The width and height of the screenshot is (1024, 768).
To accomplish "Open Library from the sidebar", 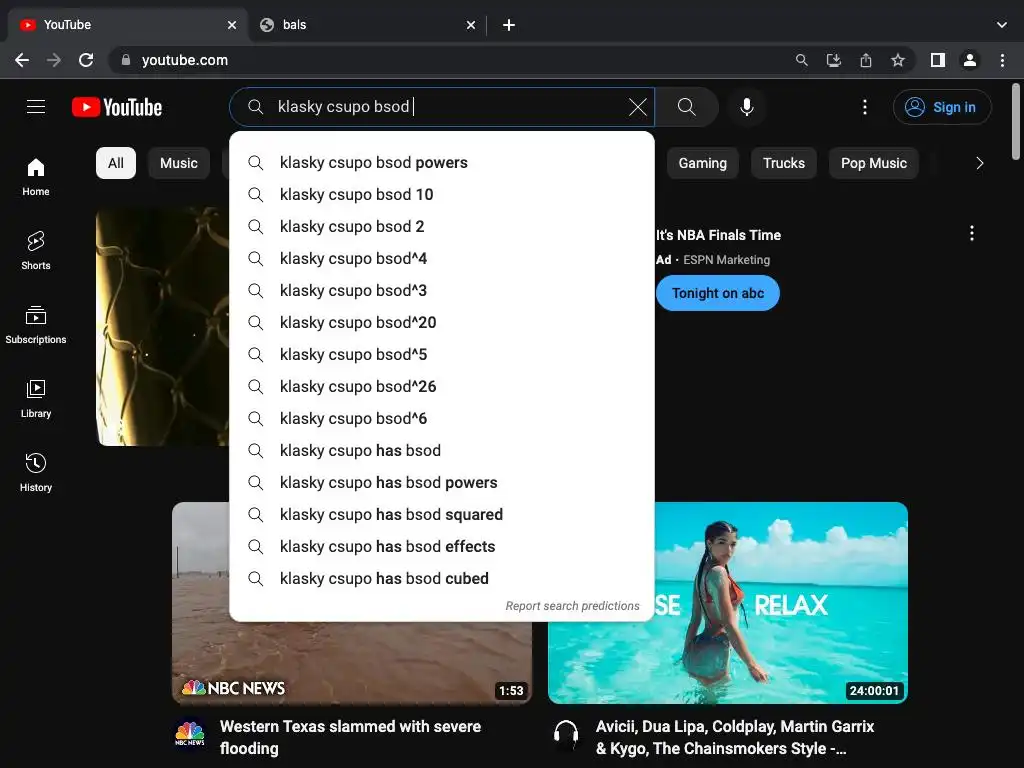I will pos(36,398).
